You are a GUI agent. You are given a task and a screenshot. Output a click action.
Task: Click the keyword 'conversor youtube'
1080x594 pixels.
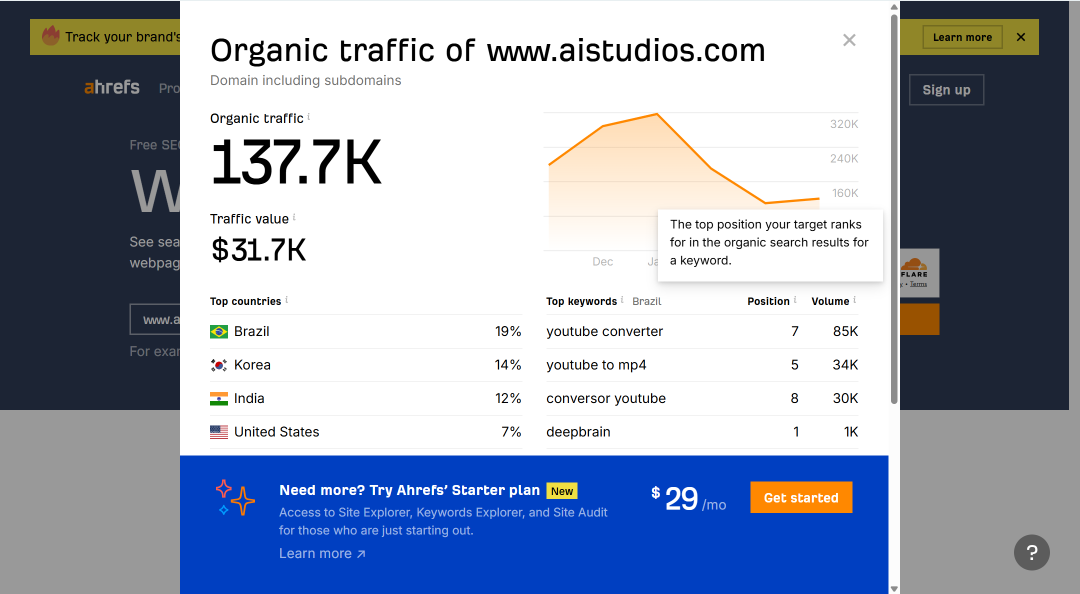pos(606,398)
